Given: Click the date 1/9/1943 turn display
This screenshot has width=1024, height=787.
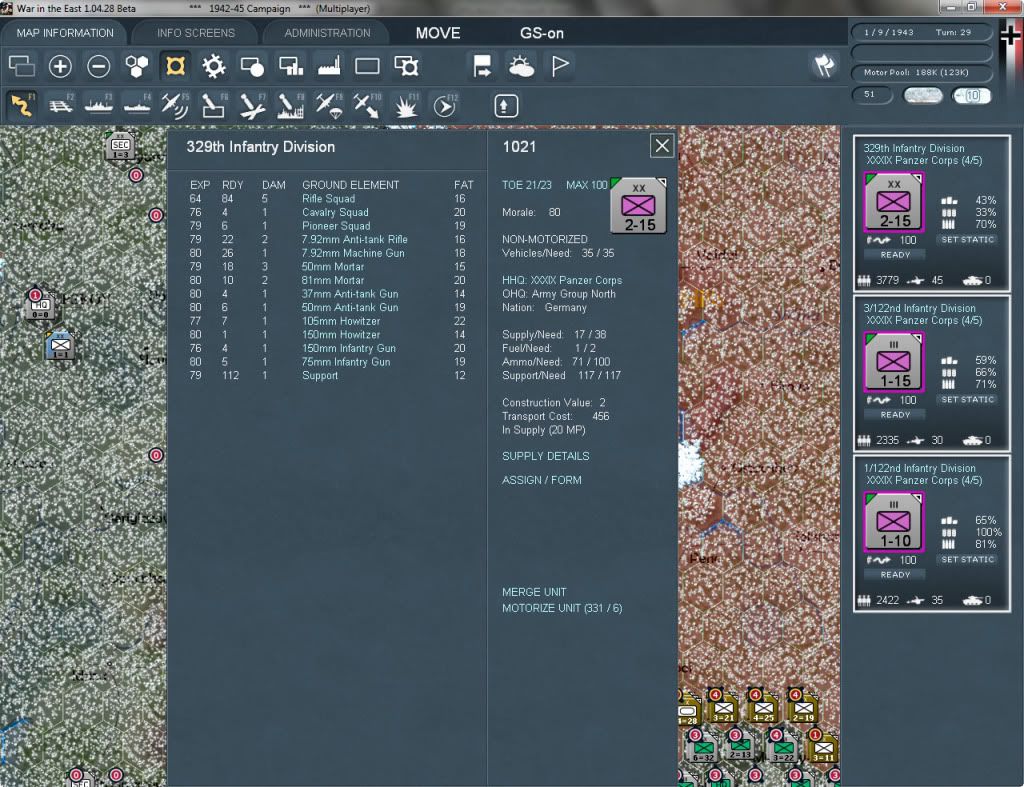Looking at the screenshot, I should (x=921, y=32).
